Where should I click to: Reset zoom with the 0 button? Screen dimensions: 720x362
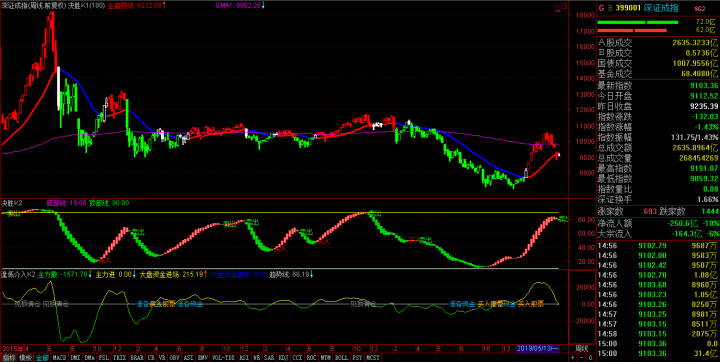click(x=591, y=357)
